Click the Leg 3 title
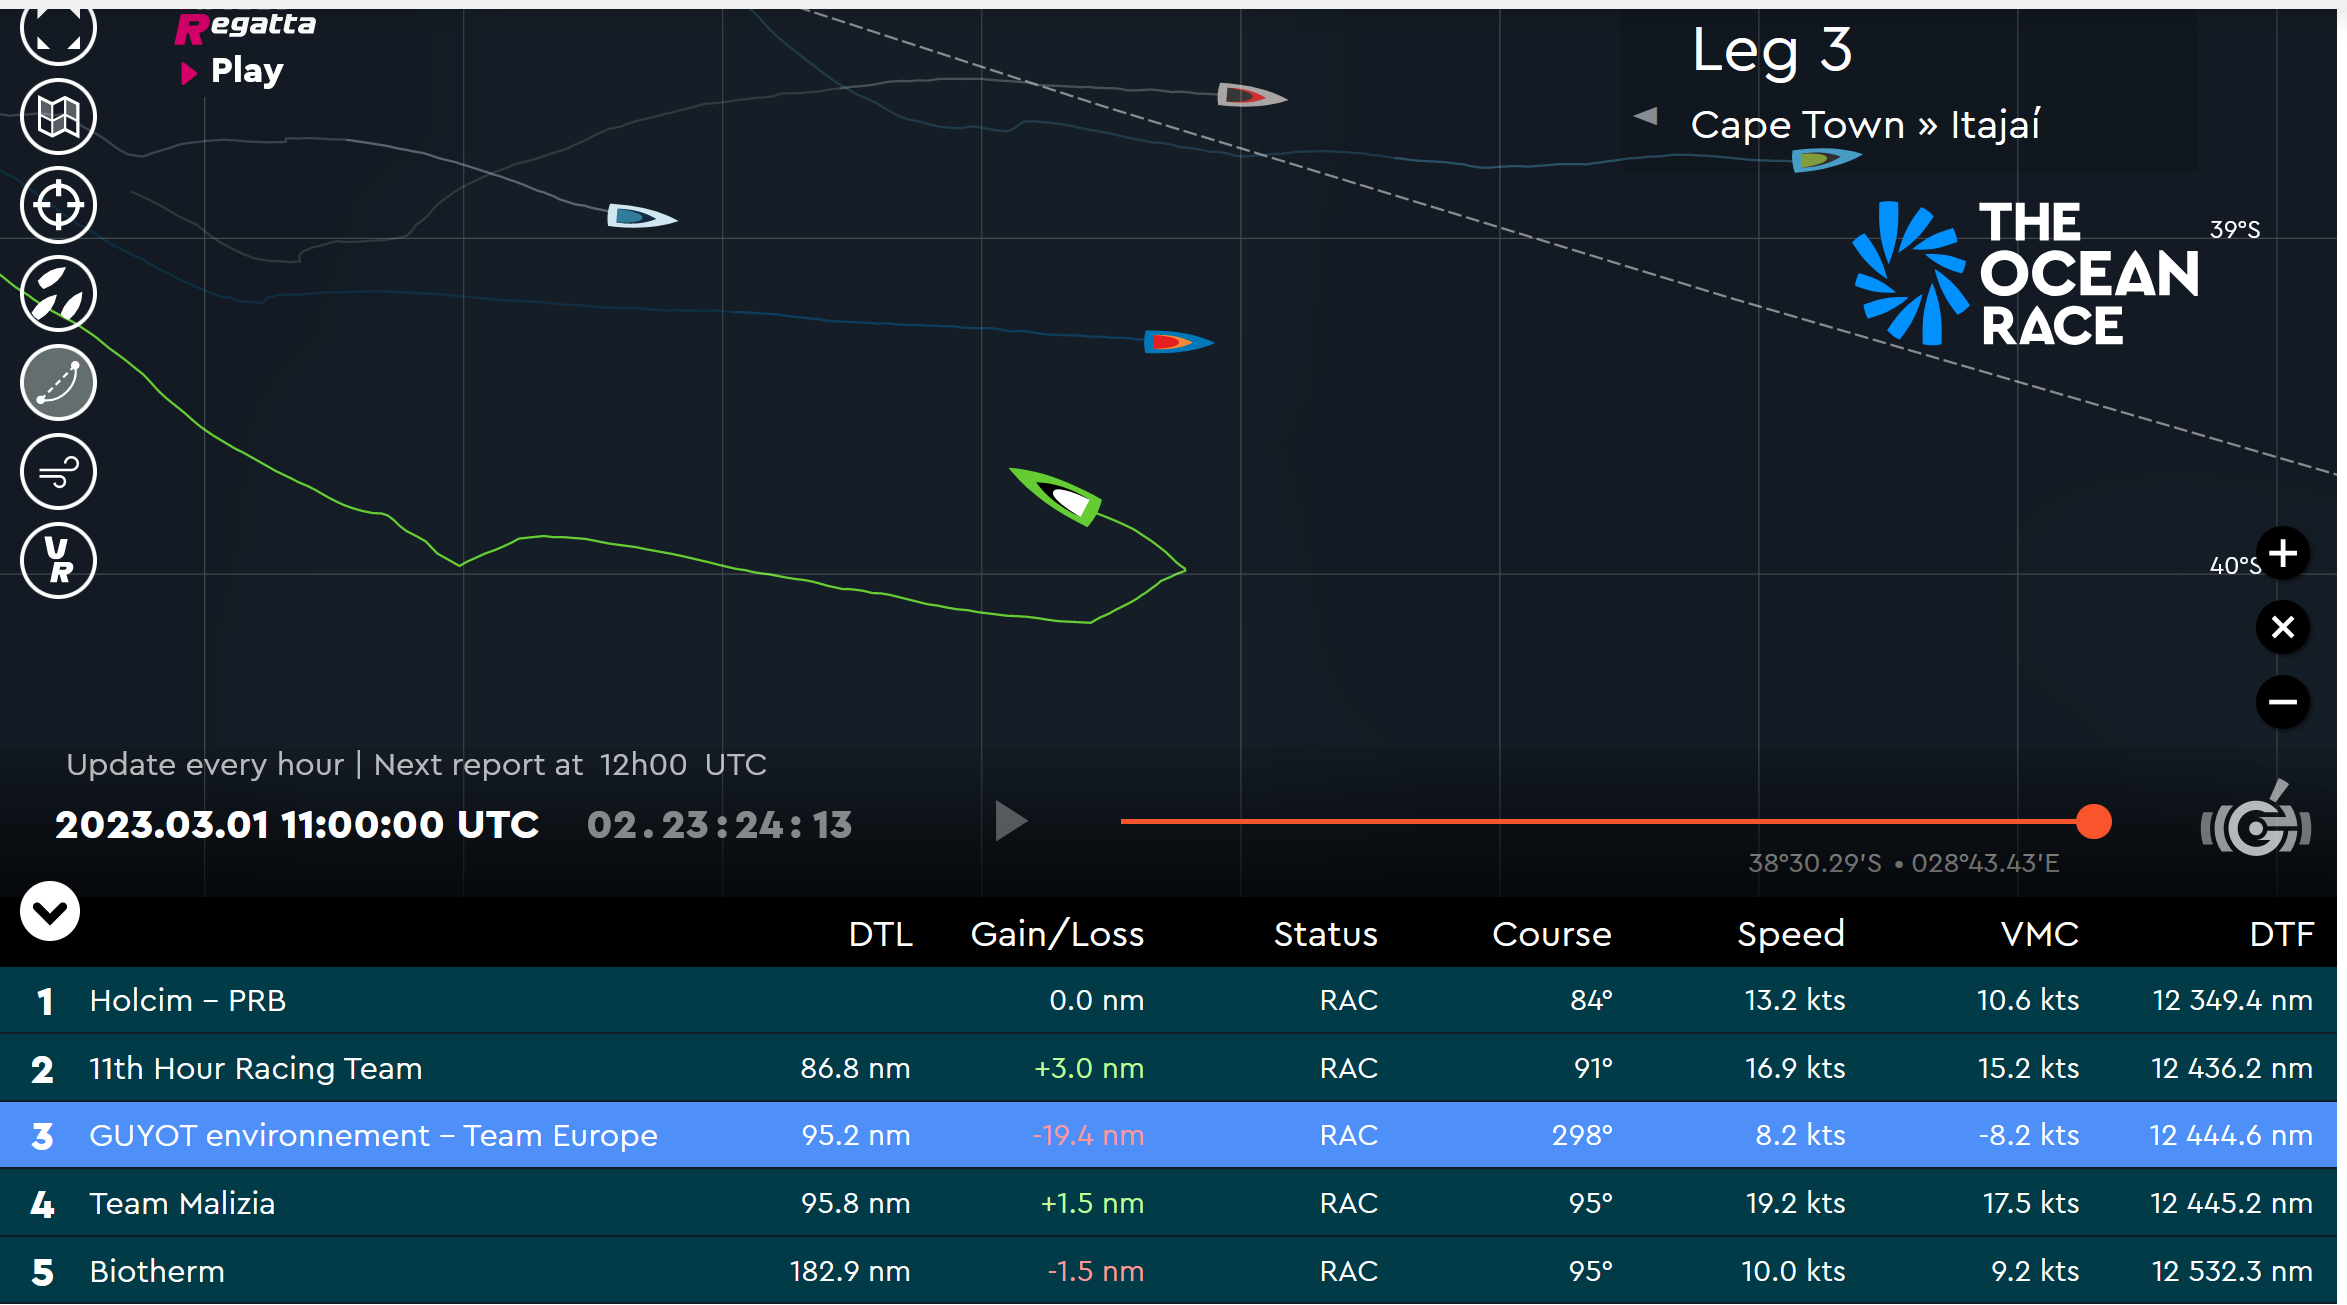2347x1305 pixels. click(x=1771, y=50)
